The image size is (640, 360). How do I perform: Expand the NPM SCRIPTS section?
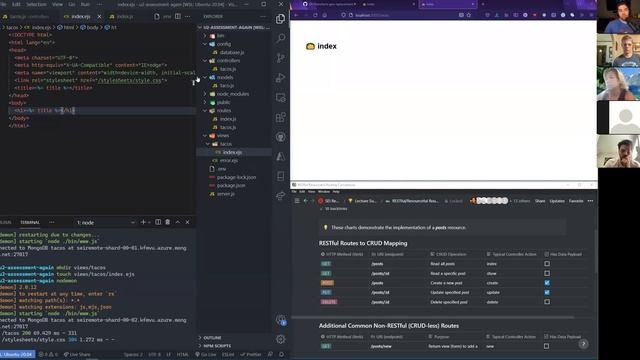[217, 346]
